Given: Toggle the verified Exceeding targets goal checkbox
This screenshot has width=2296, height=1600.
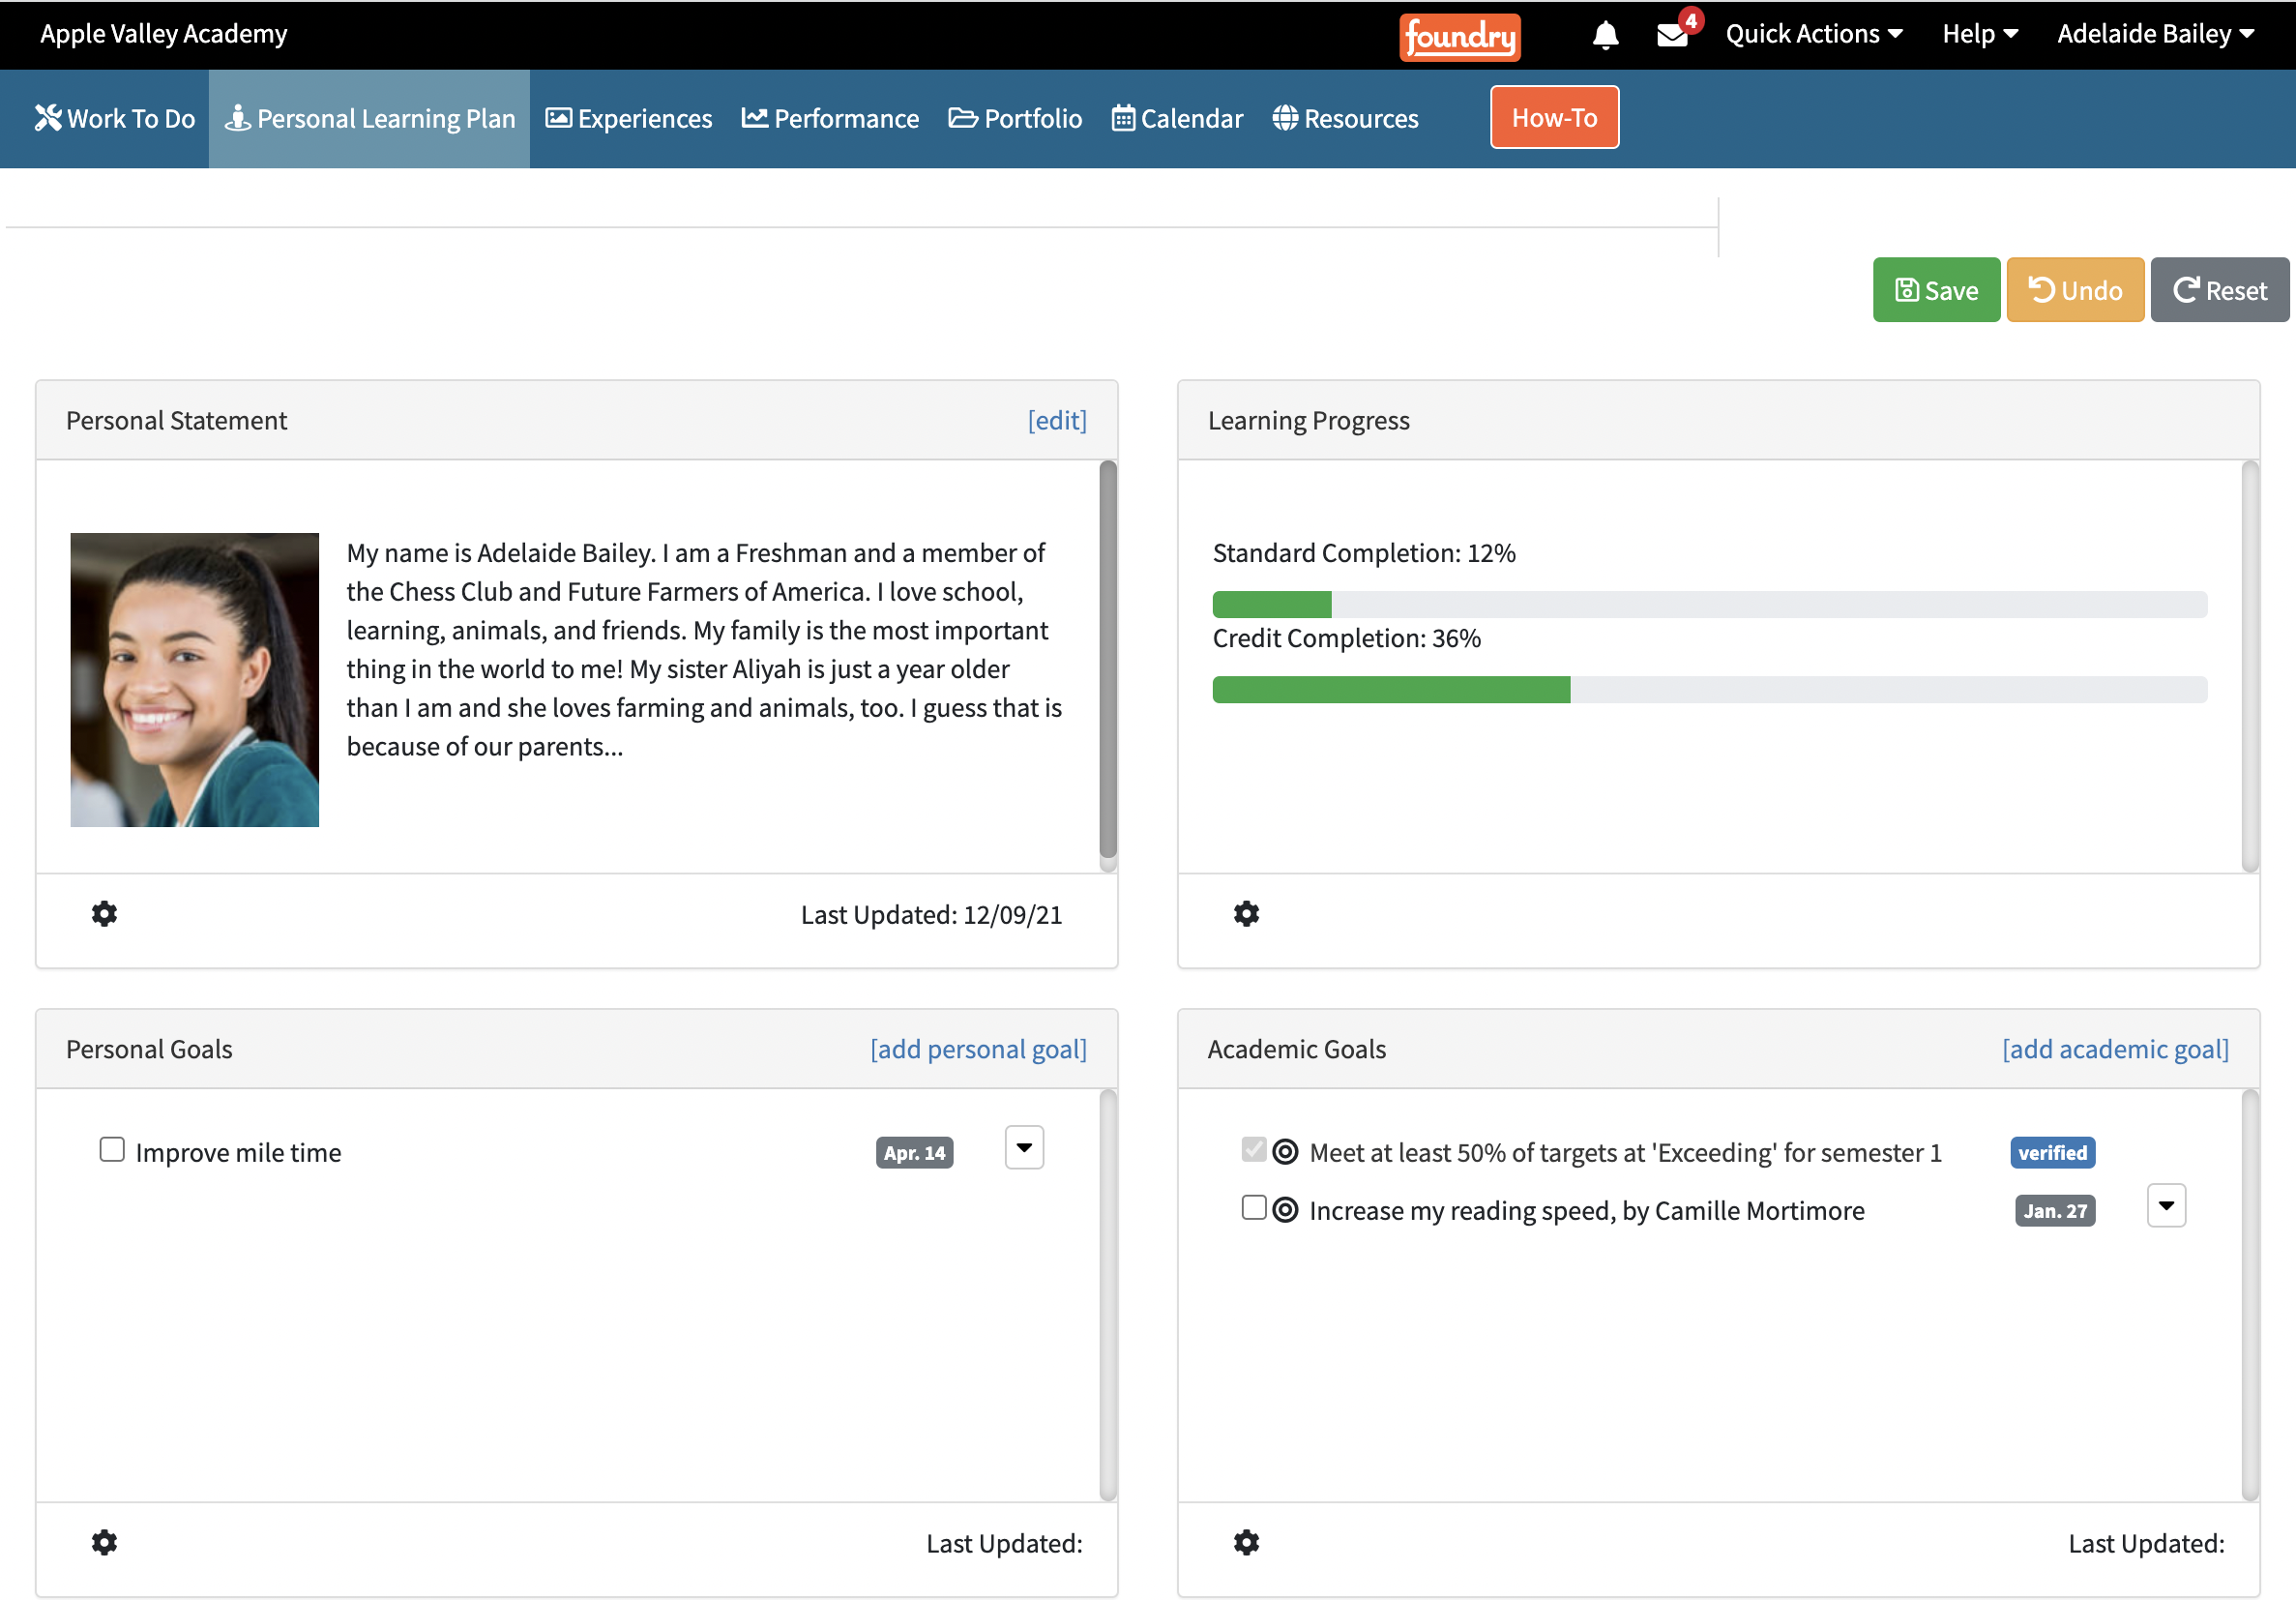Looking at the screenshot, I should pyautogui.click(x=1253, y=1150).
